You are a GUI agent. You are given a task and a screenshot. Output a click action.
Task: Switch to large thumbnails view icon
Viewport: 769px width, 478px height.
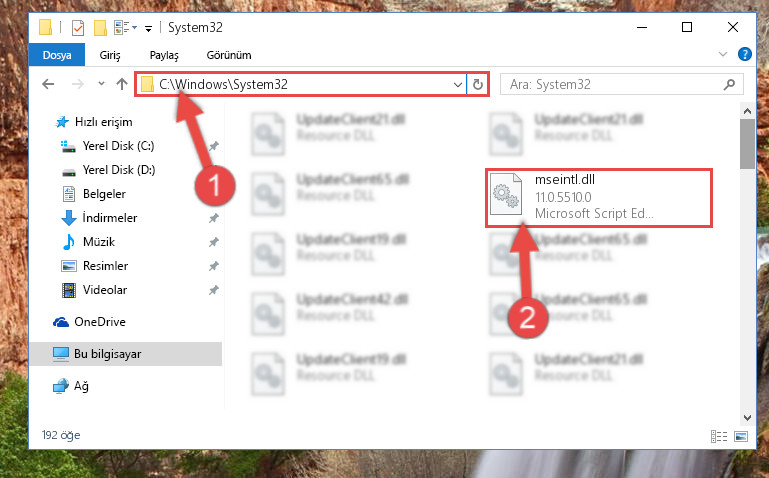(x=741, y=436)
